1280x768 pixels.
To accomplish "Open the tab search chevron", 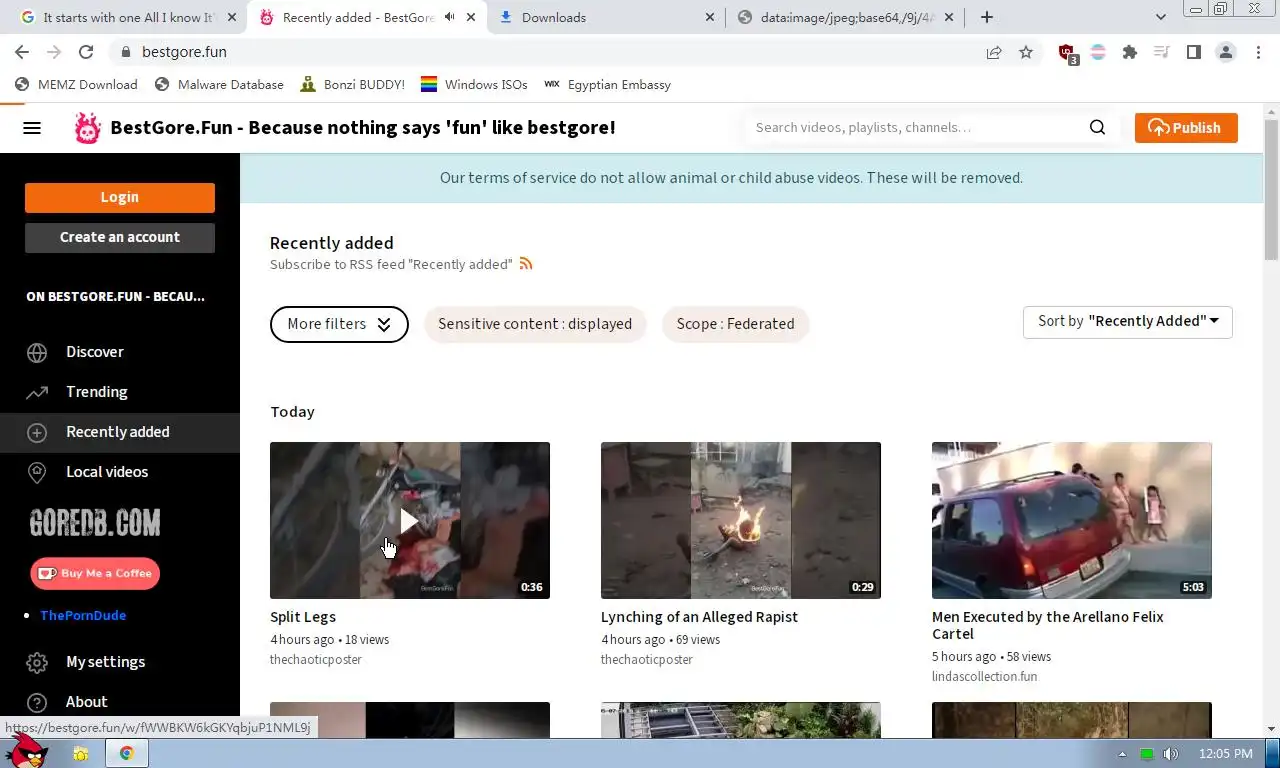I will [x=1161, y=17].
